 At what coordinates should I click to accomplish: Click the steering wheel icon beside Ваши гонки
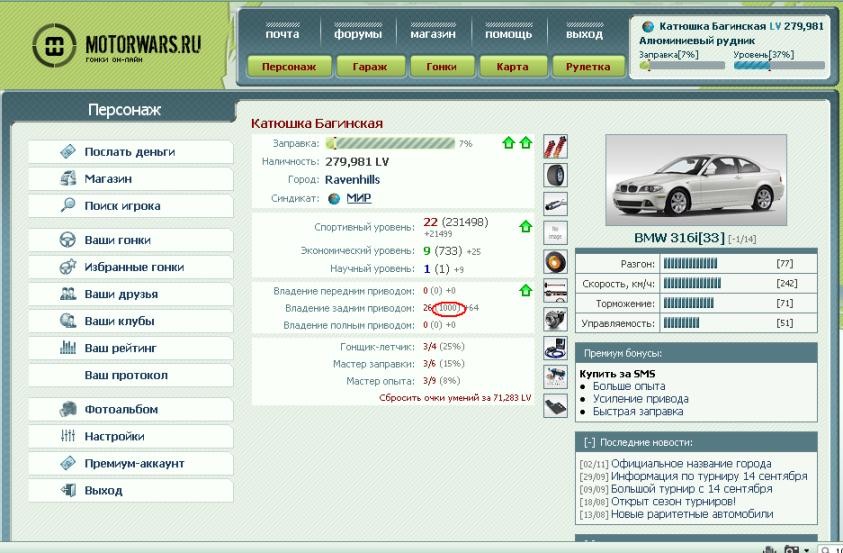click(68, 240)
